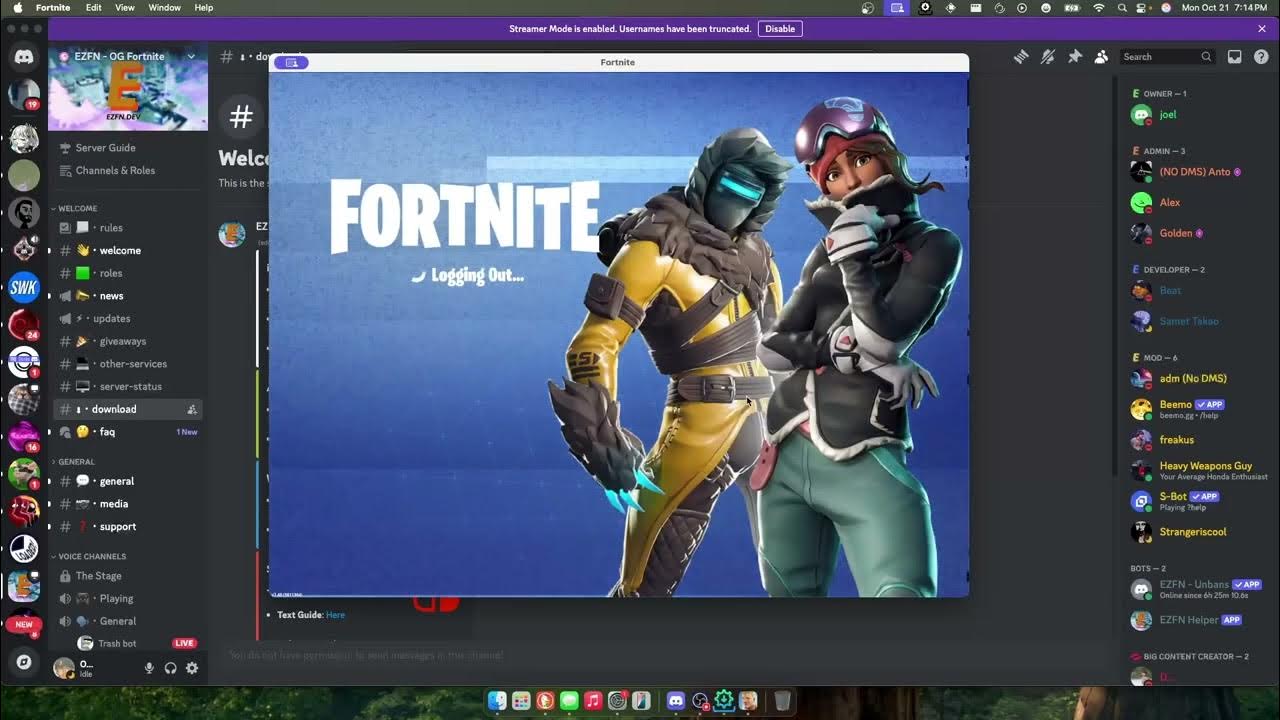The width and height of the screenshot is (1280, 720).
Task: Open User Settings gear icon
Action: pos(192,668)
